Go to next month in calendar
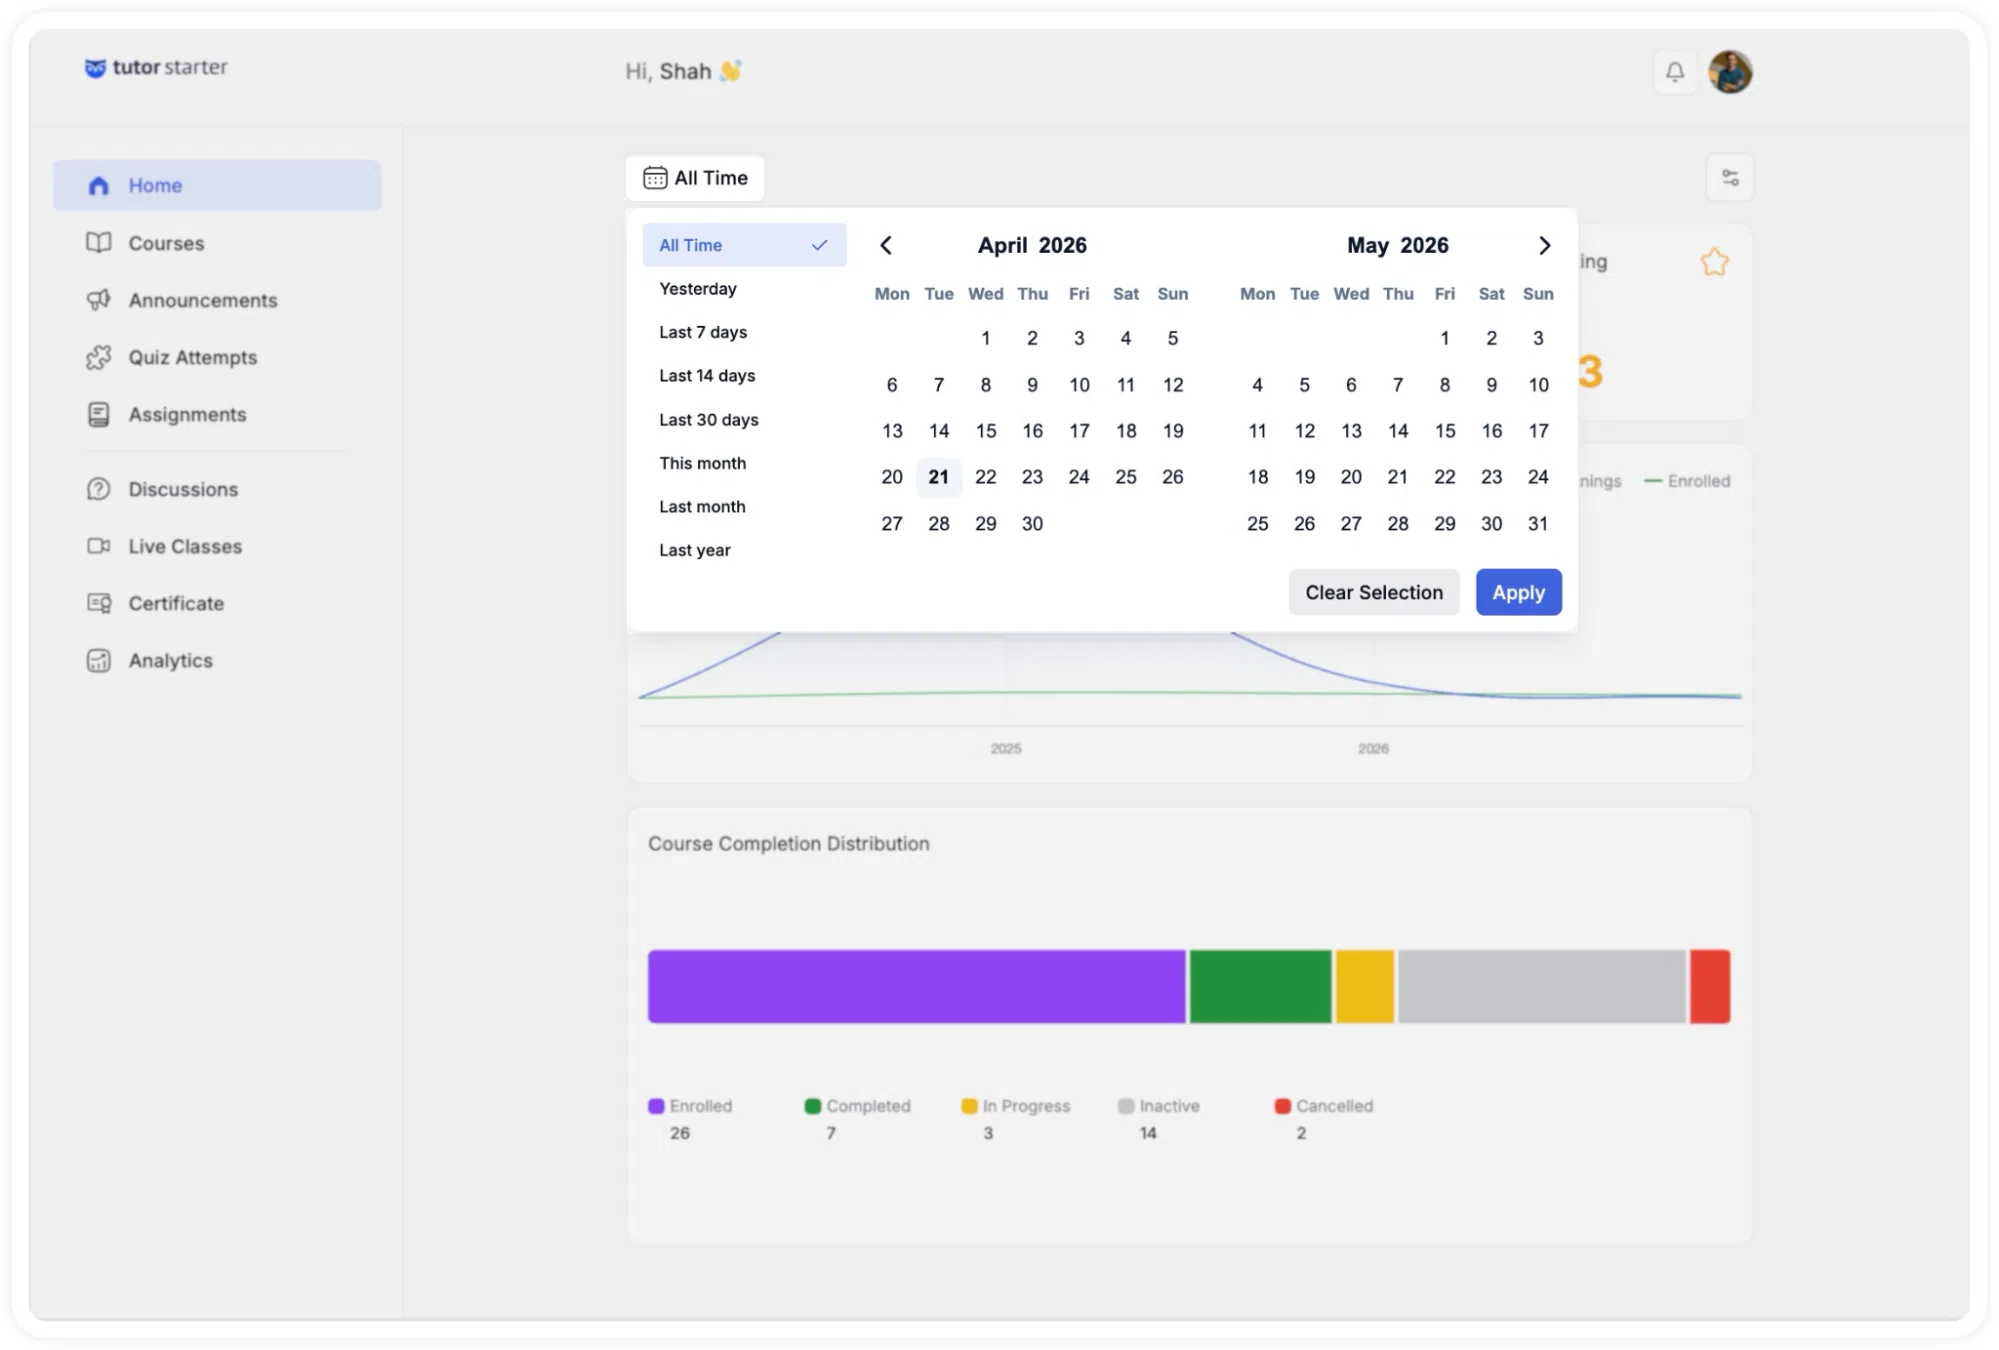 click(x=1544, y=245)
